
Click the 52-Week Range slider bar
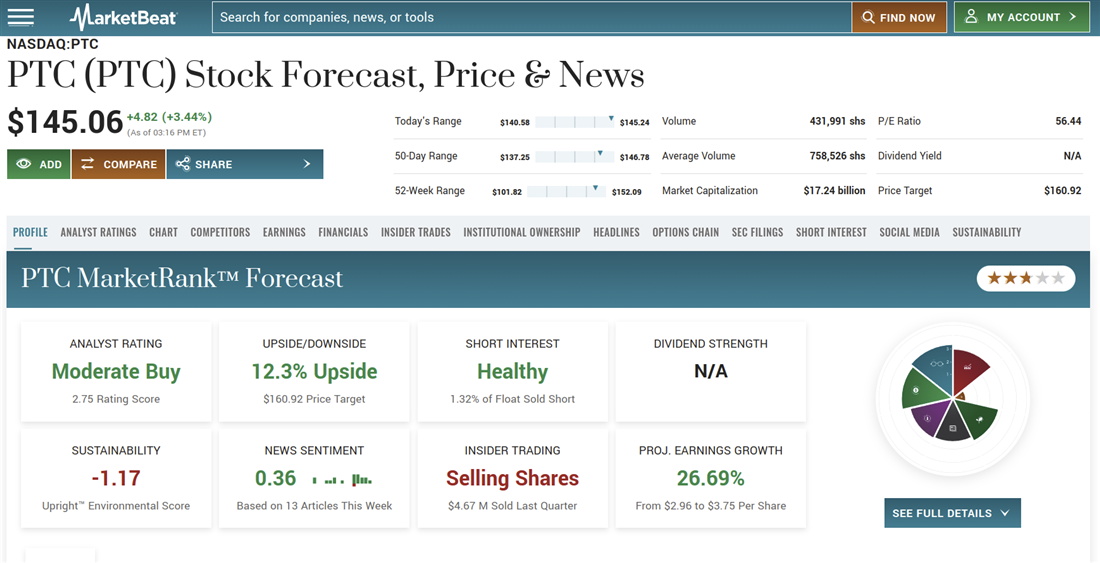(566, 191)
